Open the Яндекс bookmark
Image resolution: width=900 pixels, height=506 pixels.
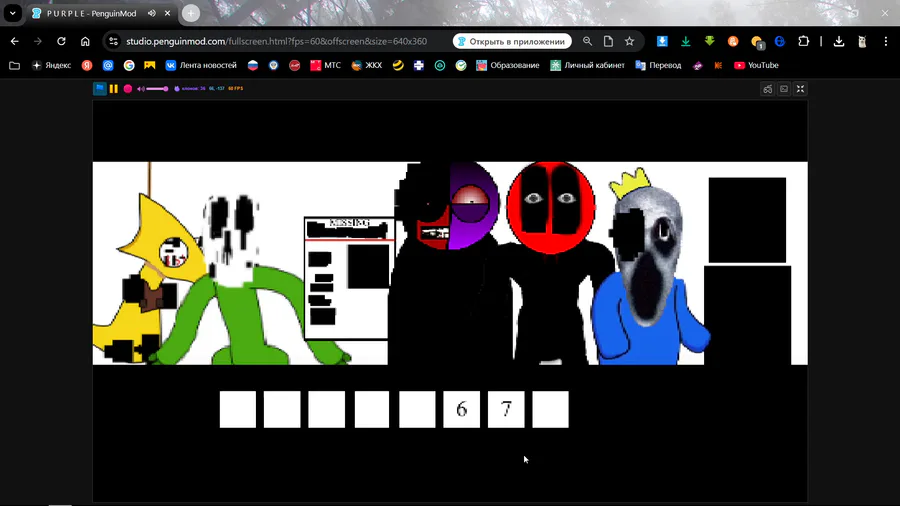coord(51,65)
